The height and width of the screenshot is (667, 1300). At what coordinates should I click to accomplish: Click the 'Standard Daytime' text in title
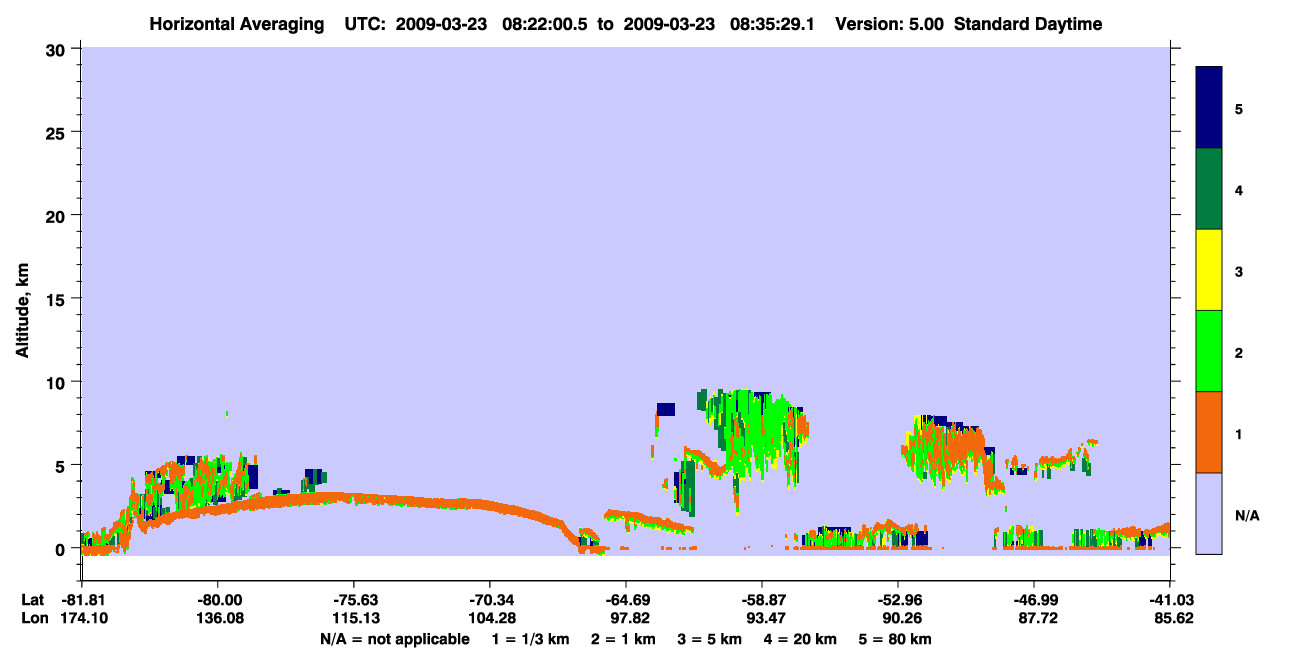coord(1028,25)
